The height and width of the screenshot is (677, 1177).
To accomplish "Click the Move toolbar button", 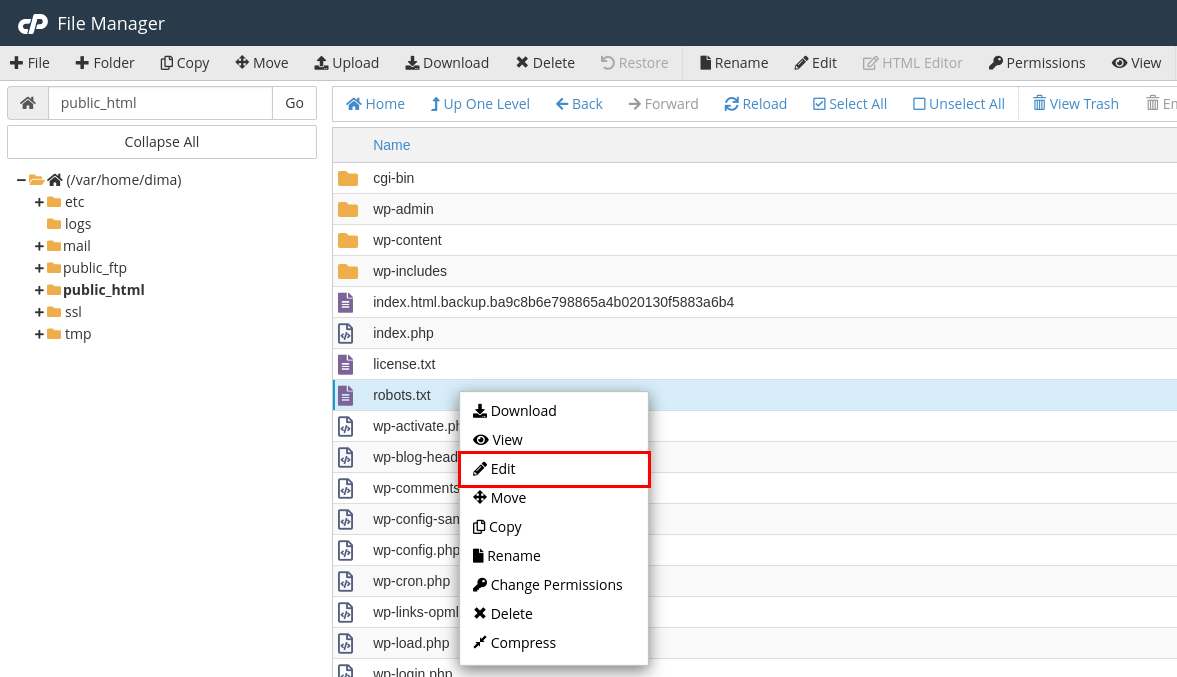I will (x=262, y=63).
